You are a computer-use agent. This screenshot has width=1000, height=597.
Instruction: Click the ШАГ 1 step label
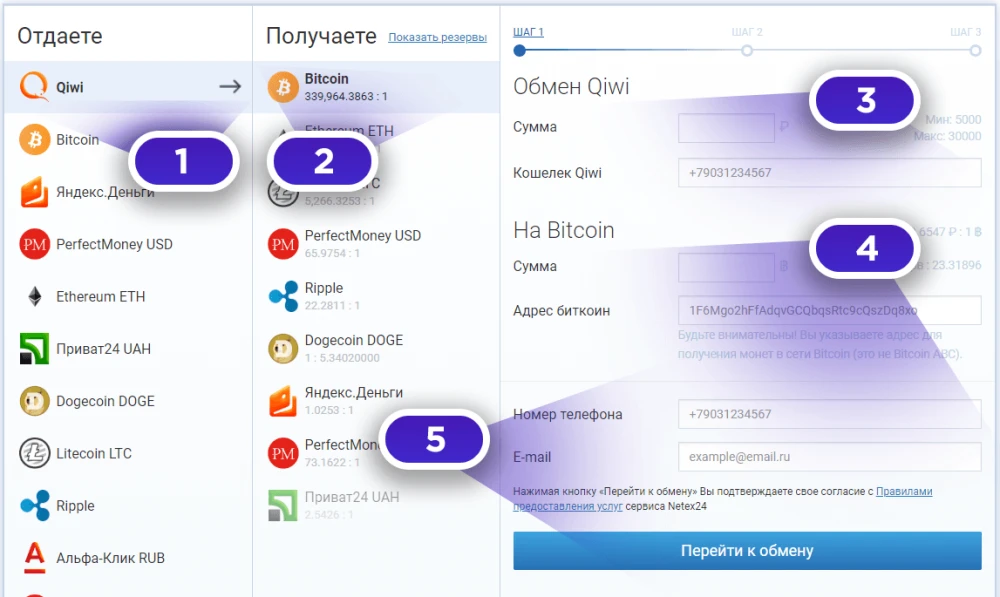pos(528,32)
